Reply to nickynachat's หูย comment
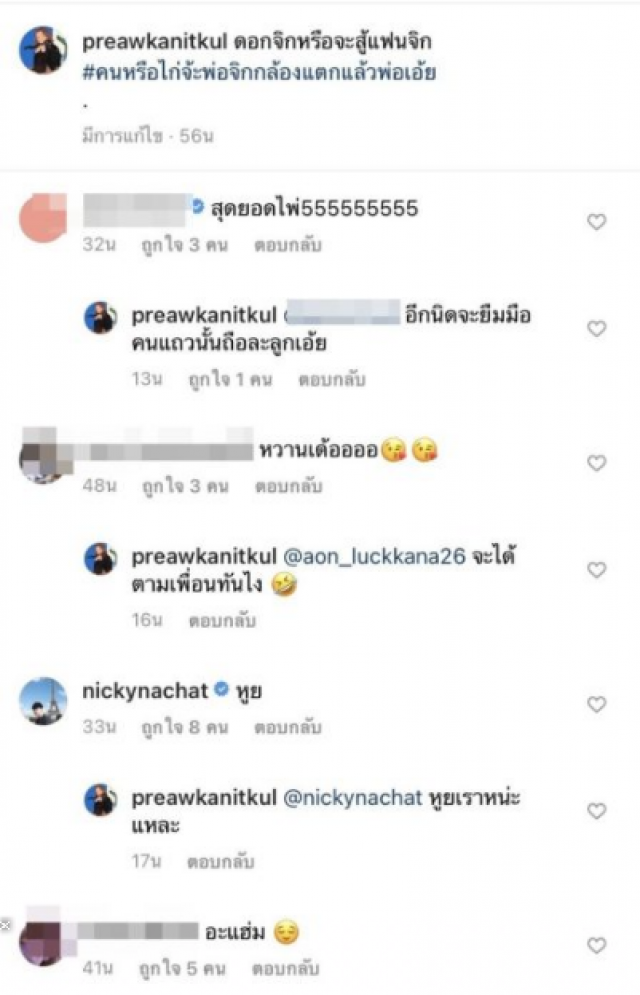The image size is (640, 995). coord(288,727)
